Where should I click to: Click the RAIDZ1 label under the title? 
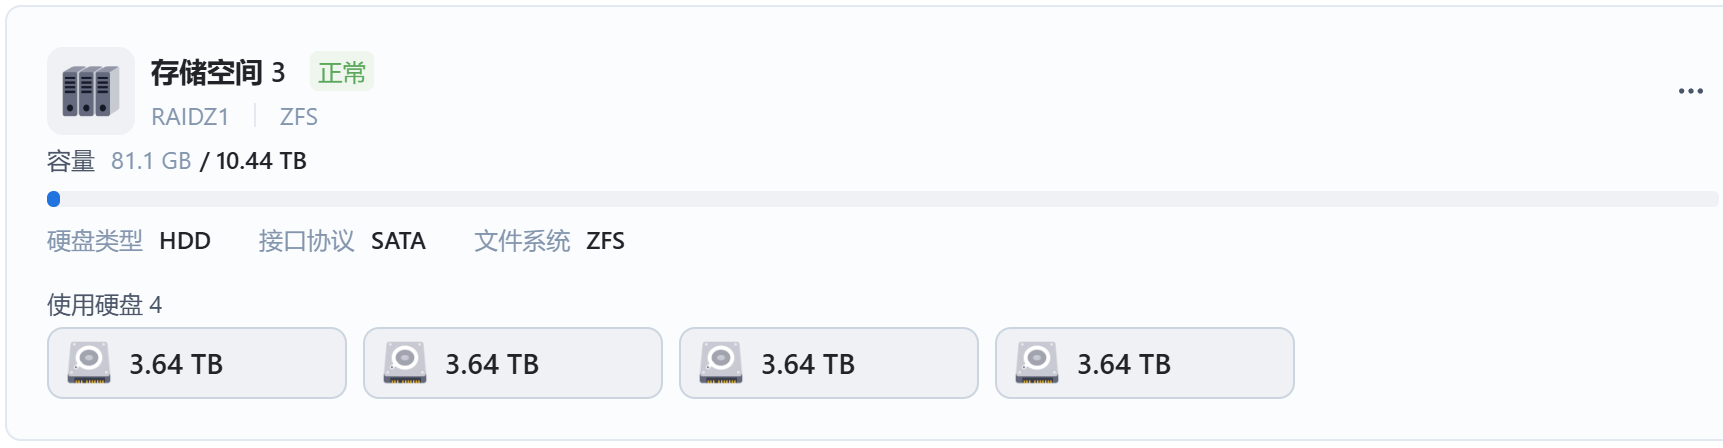click(190, 117)
